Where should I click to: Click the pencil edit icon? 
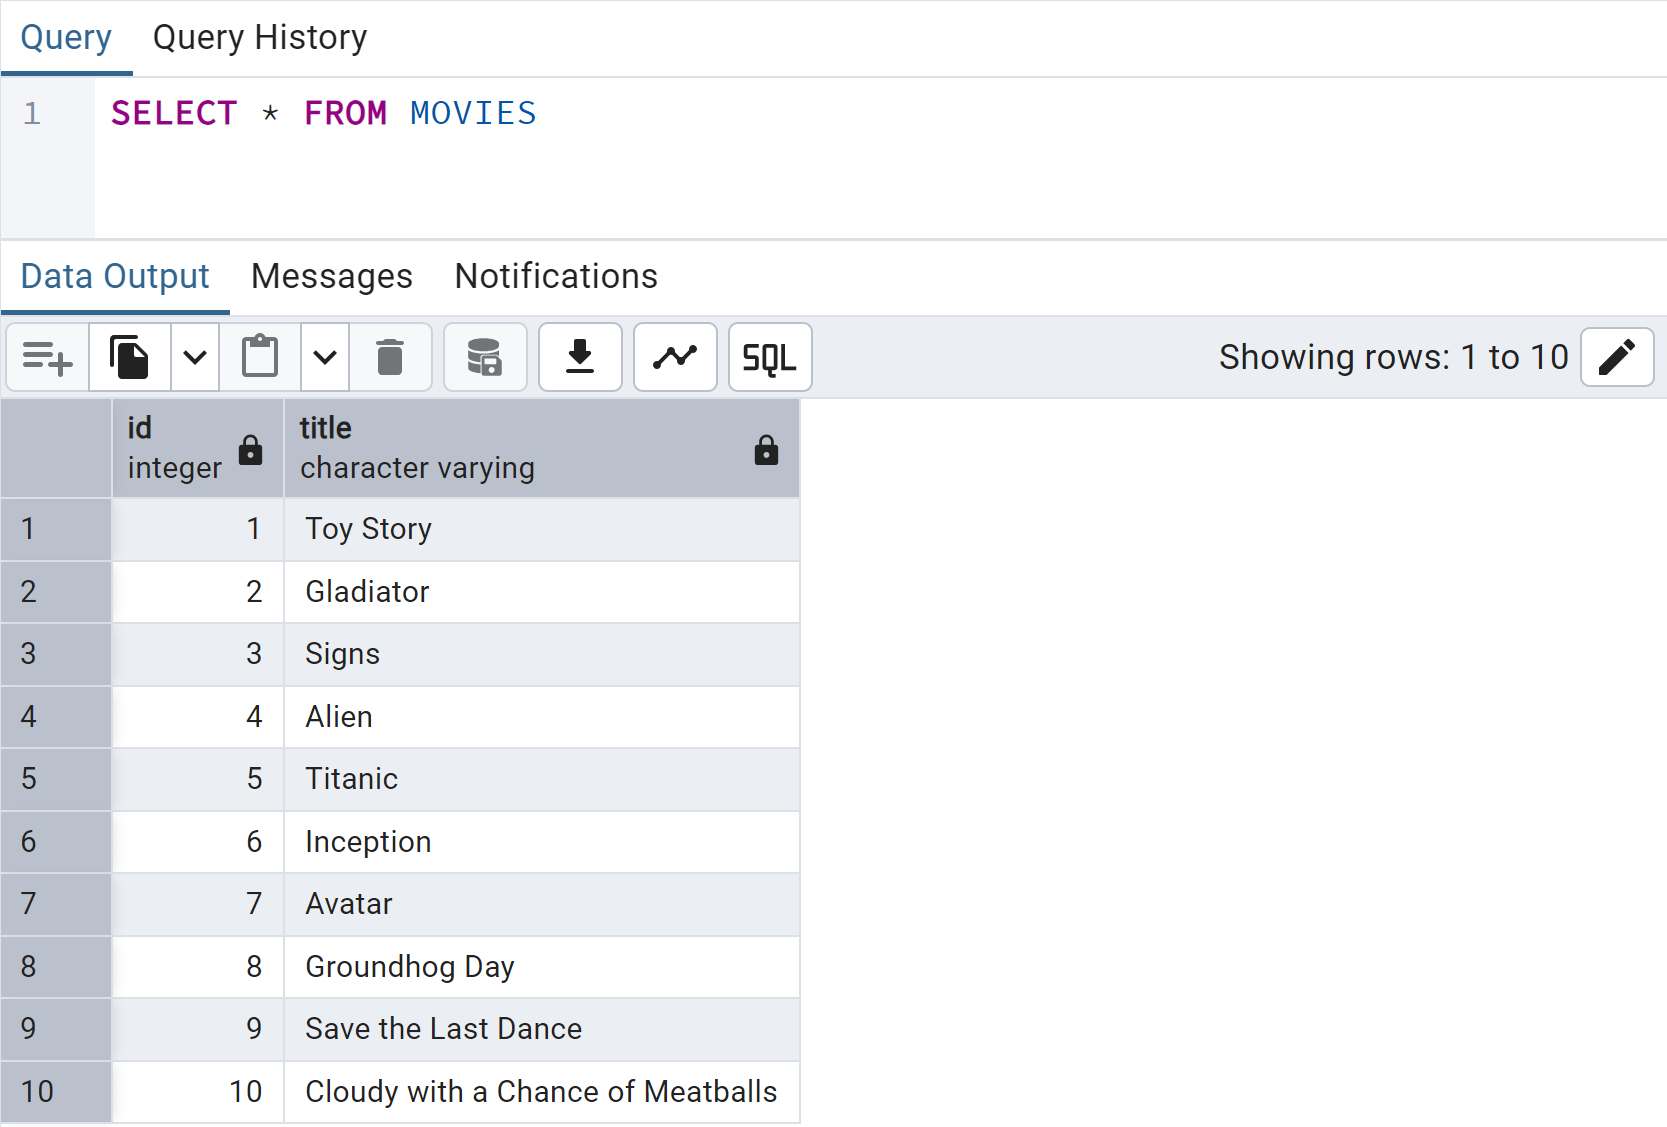pyautogui.click(x=1617, y=357)
